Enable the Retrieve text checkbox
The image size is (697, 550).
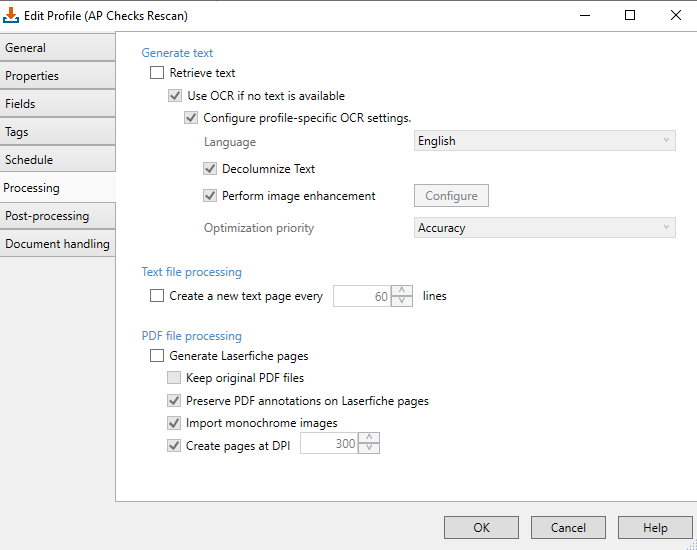[157, 72]
